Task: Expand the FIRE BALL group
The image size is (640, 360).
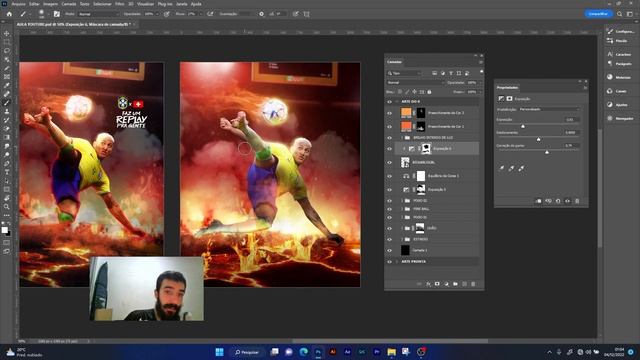Action: click(402, 209)
